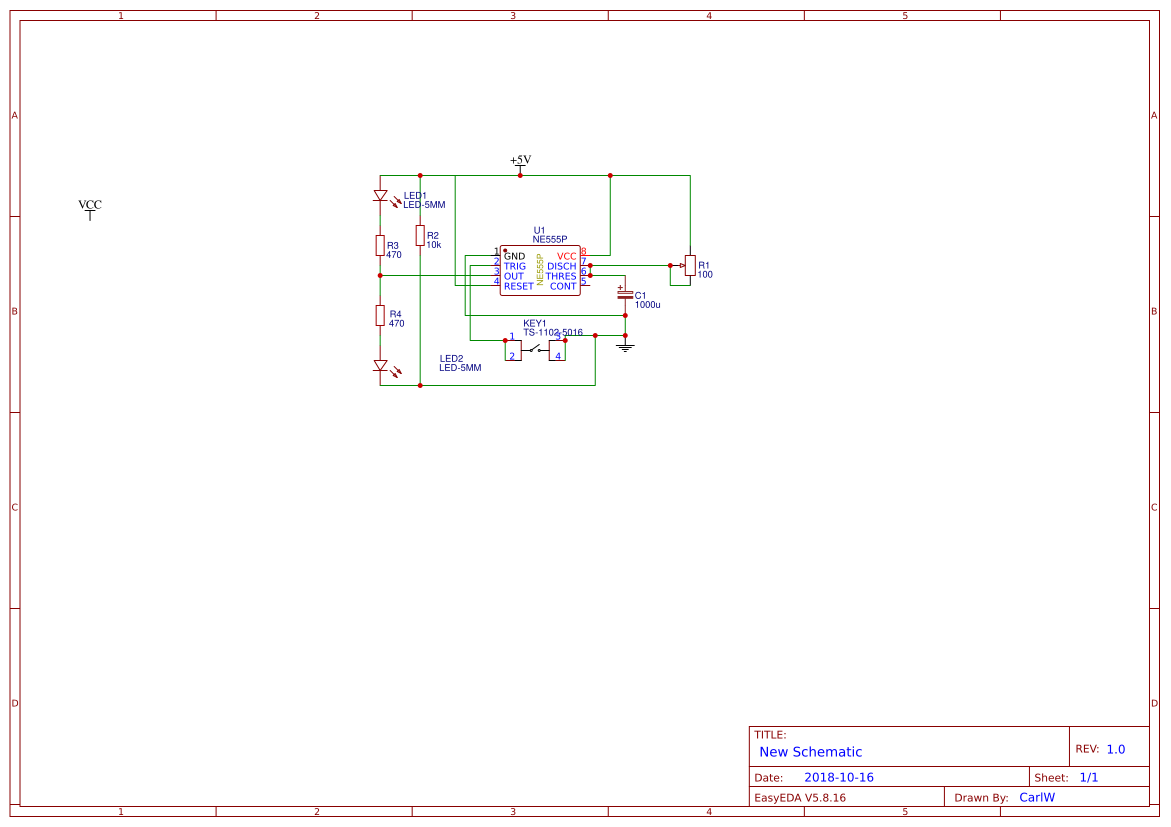Select resistor R4 labeled 470
This screenshot has width=1171, height=827.
(379, 313)
